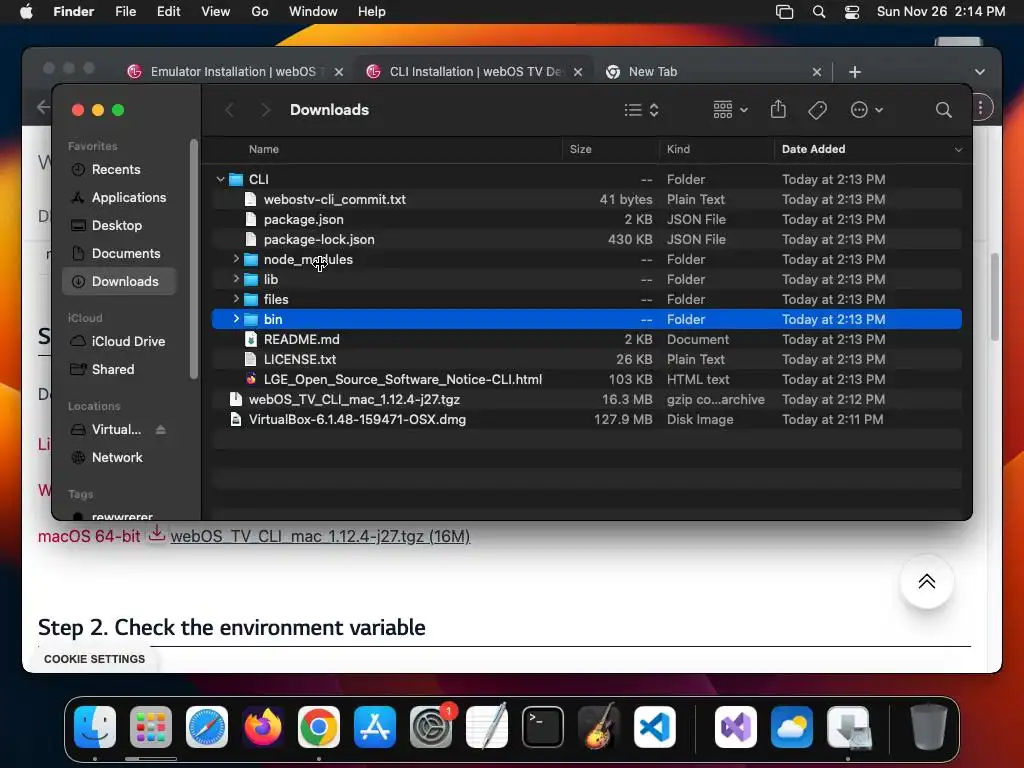Go back with Finder back arrow
Viewport: 1024px width, 768px height.
click(229, 110)
